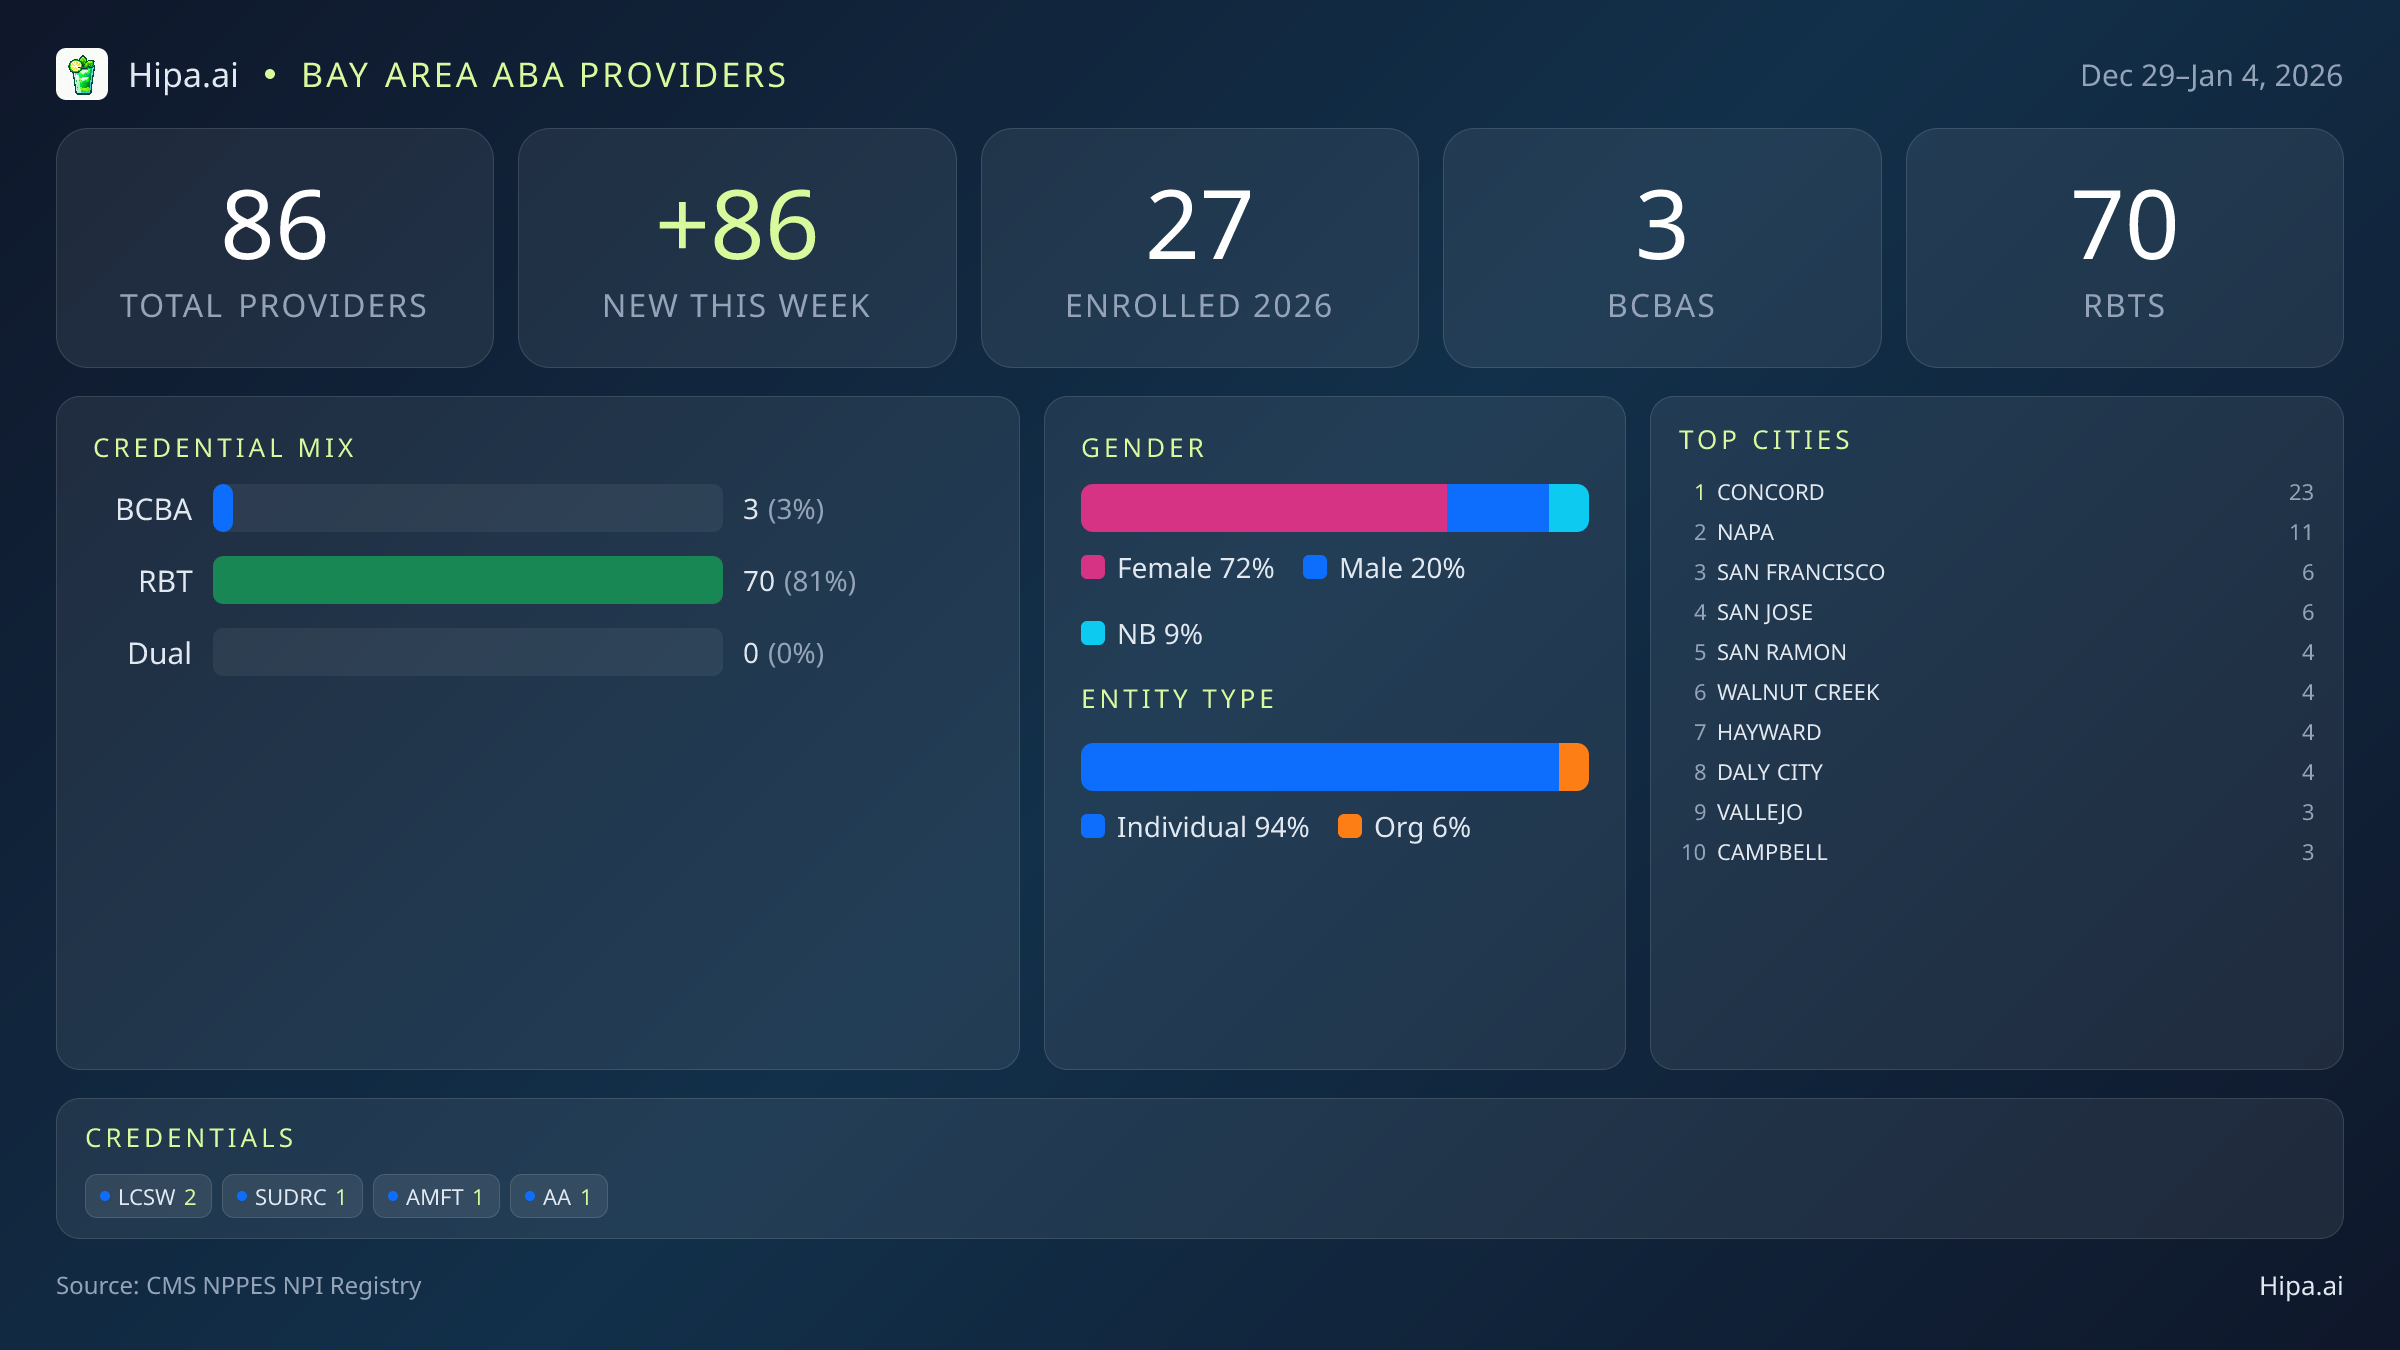Screen dimensions: 2400x1350
Task: Click the cyan NB legend swatch
Action: (1093, 633)
